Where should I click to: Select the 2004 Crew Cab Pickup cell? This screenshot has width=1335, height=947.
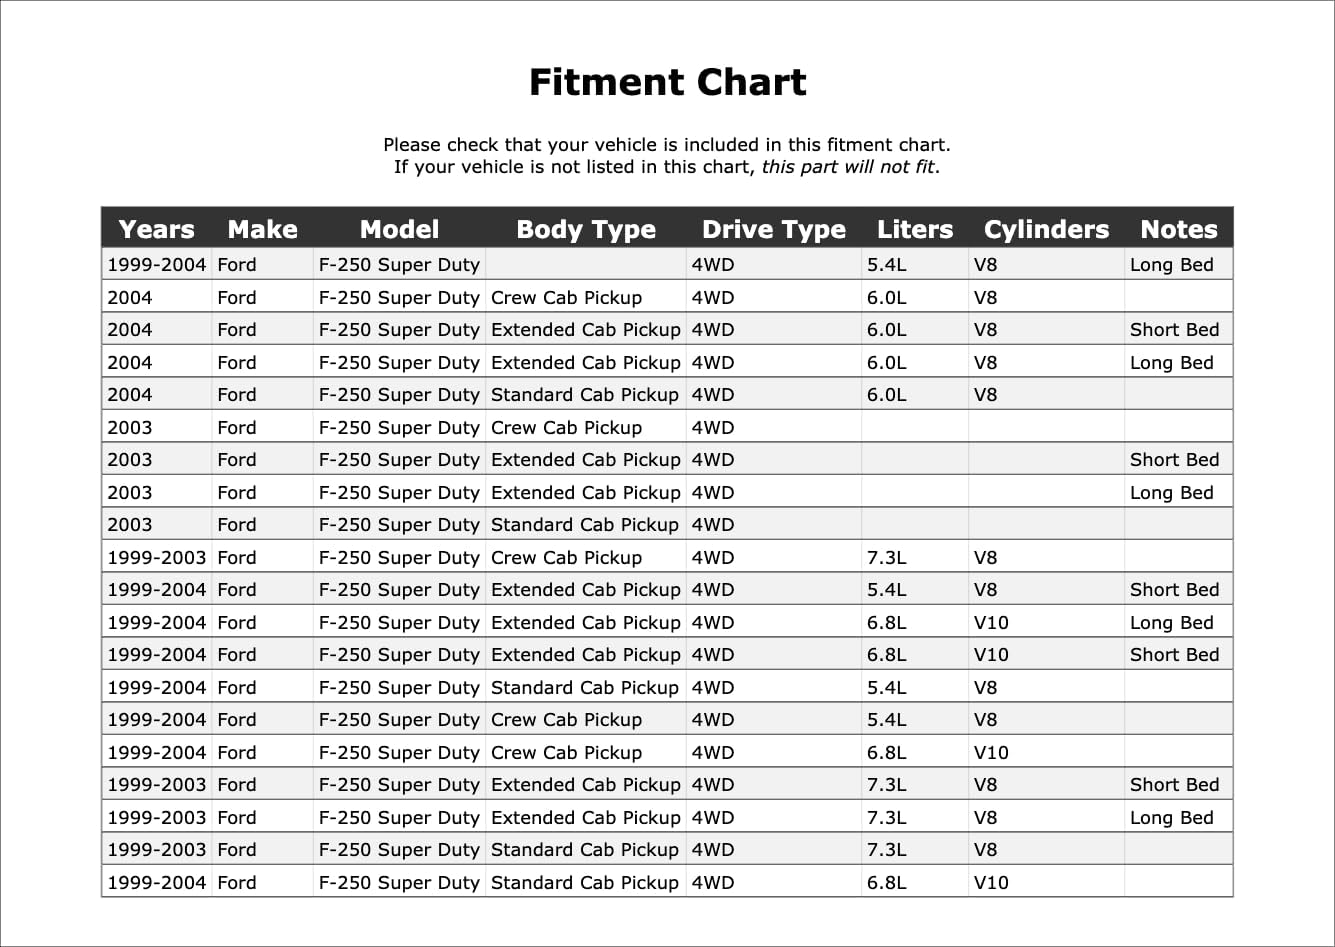coord(566,297)
